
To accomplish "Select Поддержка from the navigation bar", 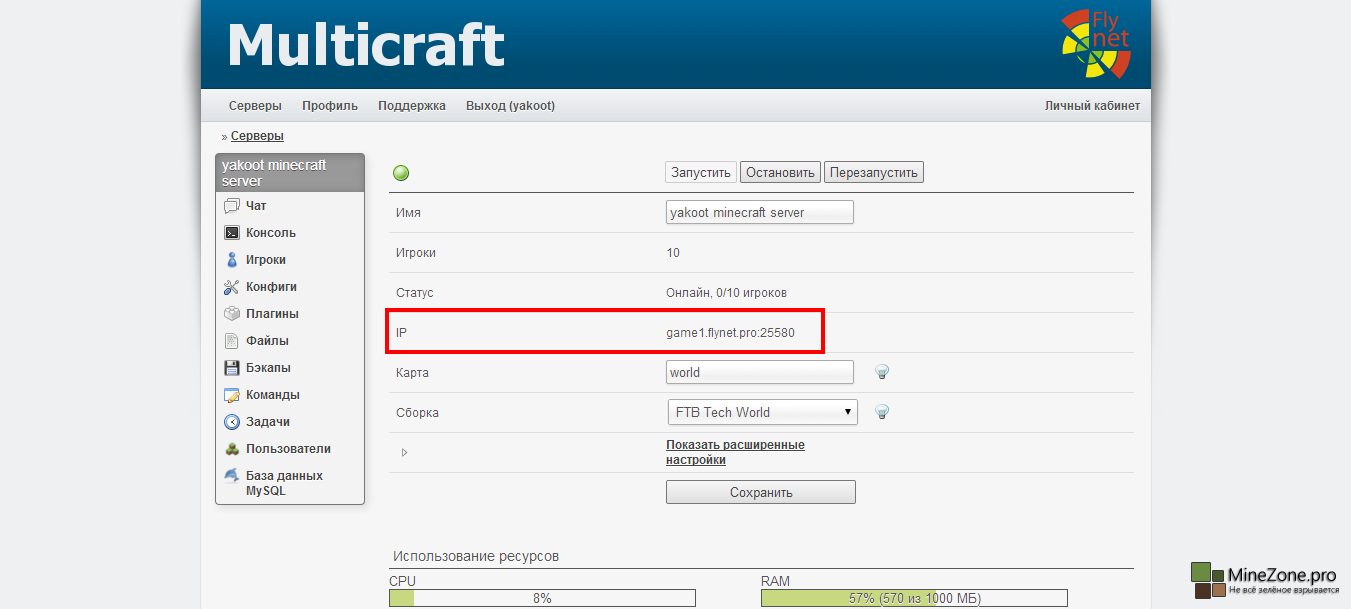I will click(412, 106).
